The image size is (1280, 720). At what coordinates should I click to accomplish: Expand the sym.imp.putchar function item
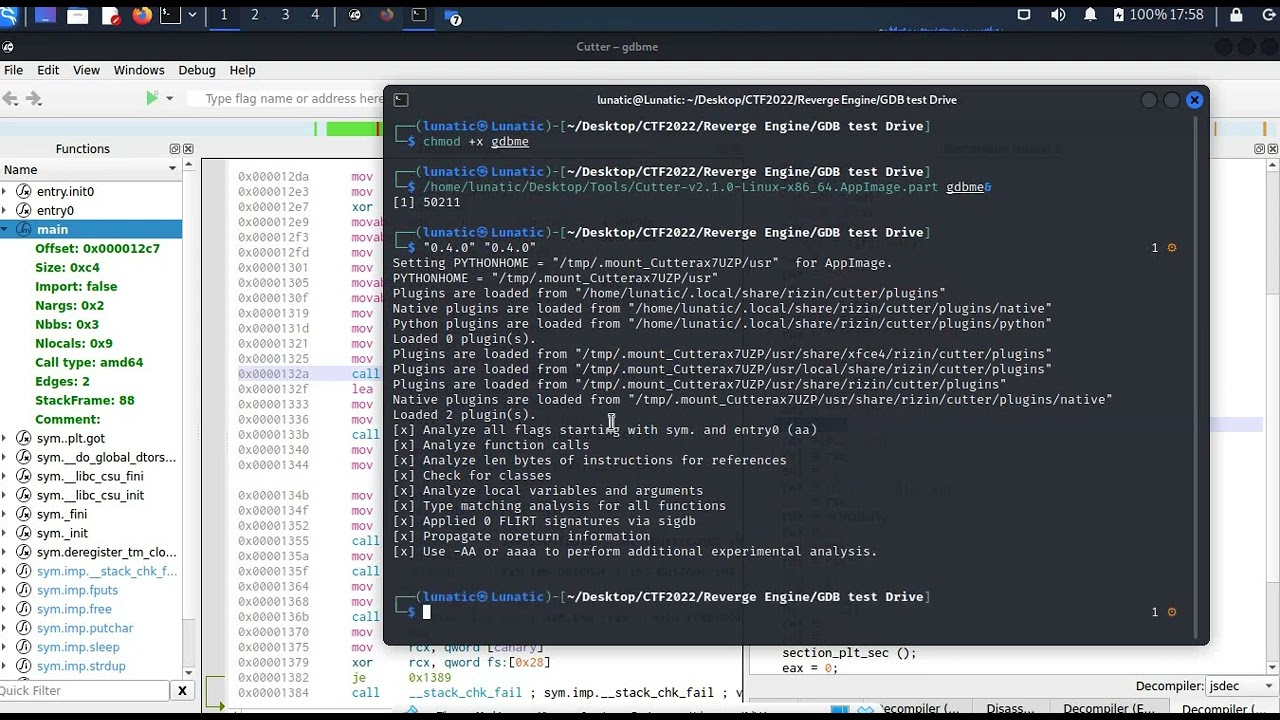point(6,628)
